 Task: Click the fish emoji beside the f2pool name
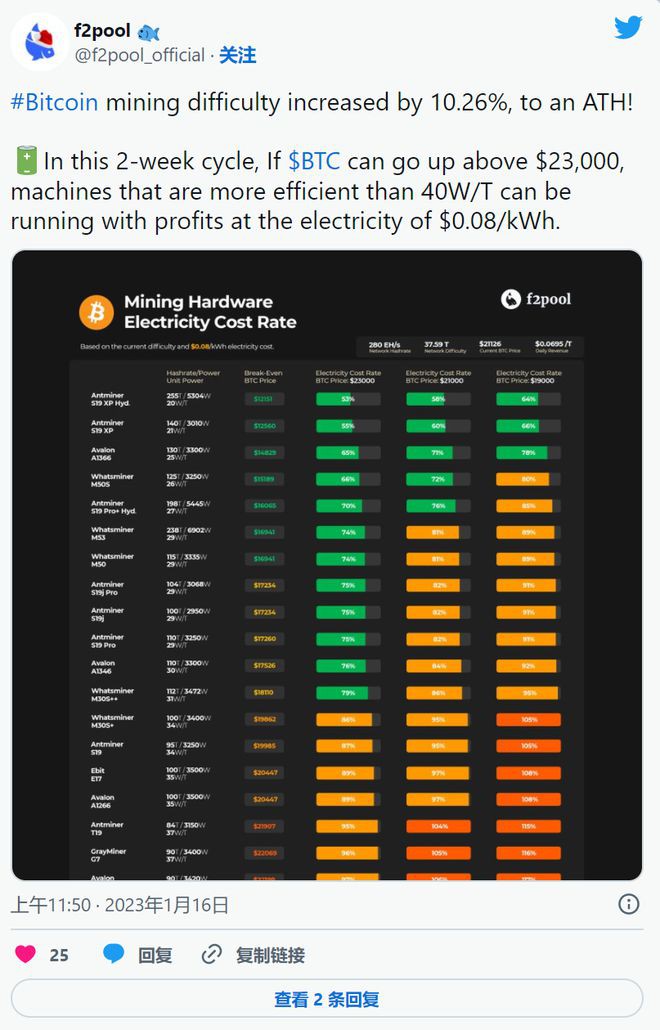point(149,32)
